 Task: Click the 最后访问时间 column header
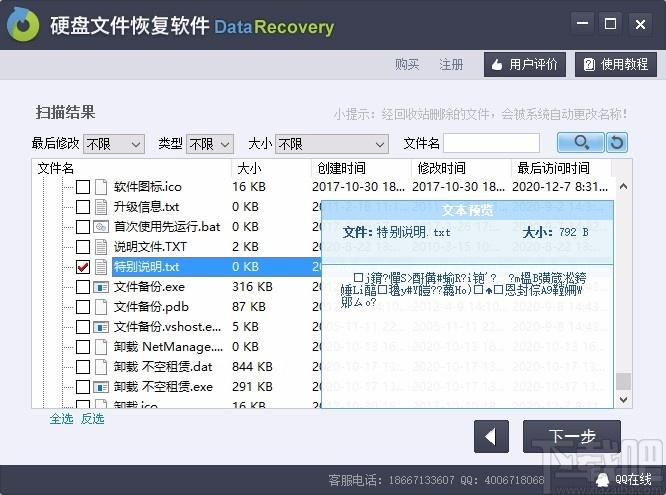561,168
